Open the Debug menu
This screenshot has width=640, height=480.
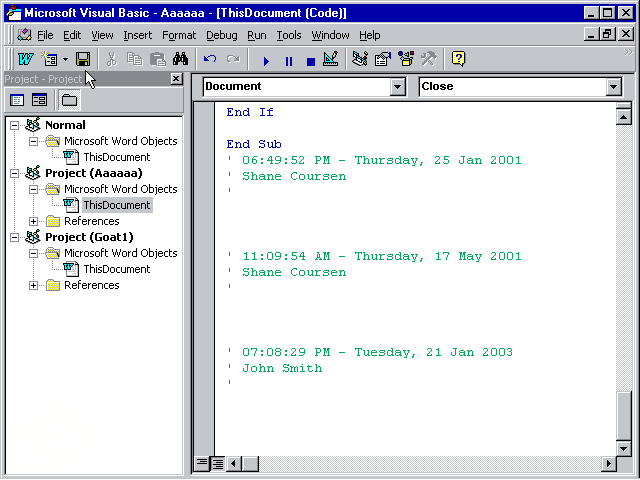point(222,36)
